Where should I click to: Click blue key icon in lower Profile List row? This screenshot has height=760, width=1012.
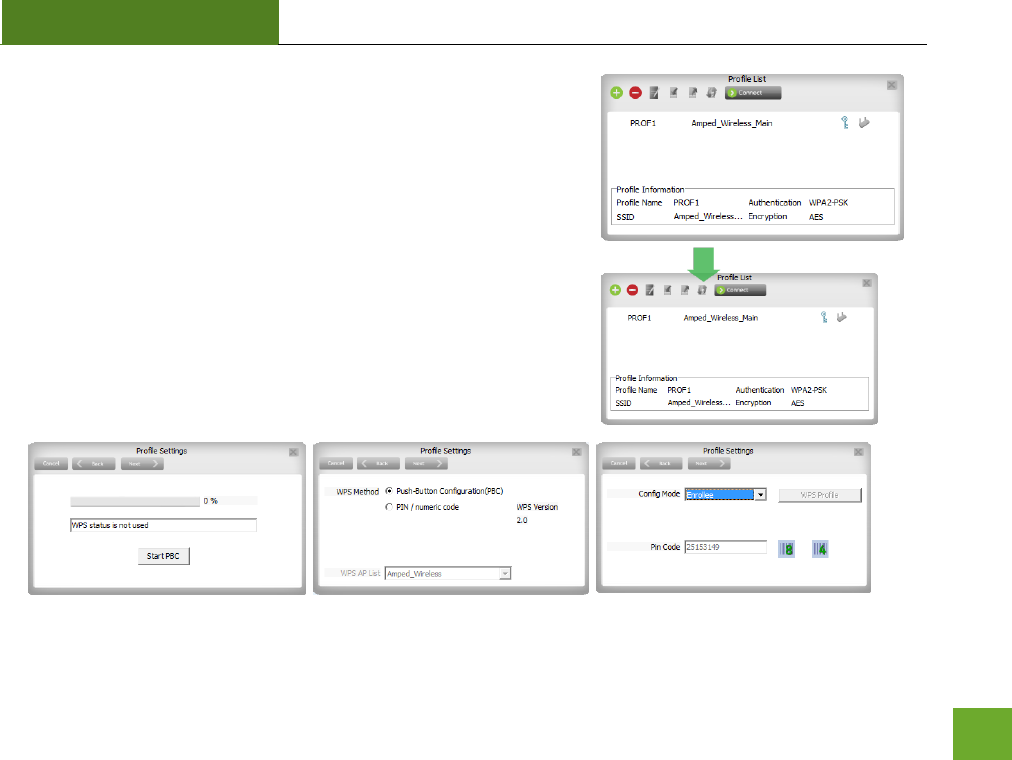[x=824, y=317]
